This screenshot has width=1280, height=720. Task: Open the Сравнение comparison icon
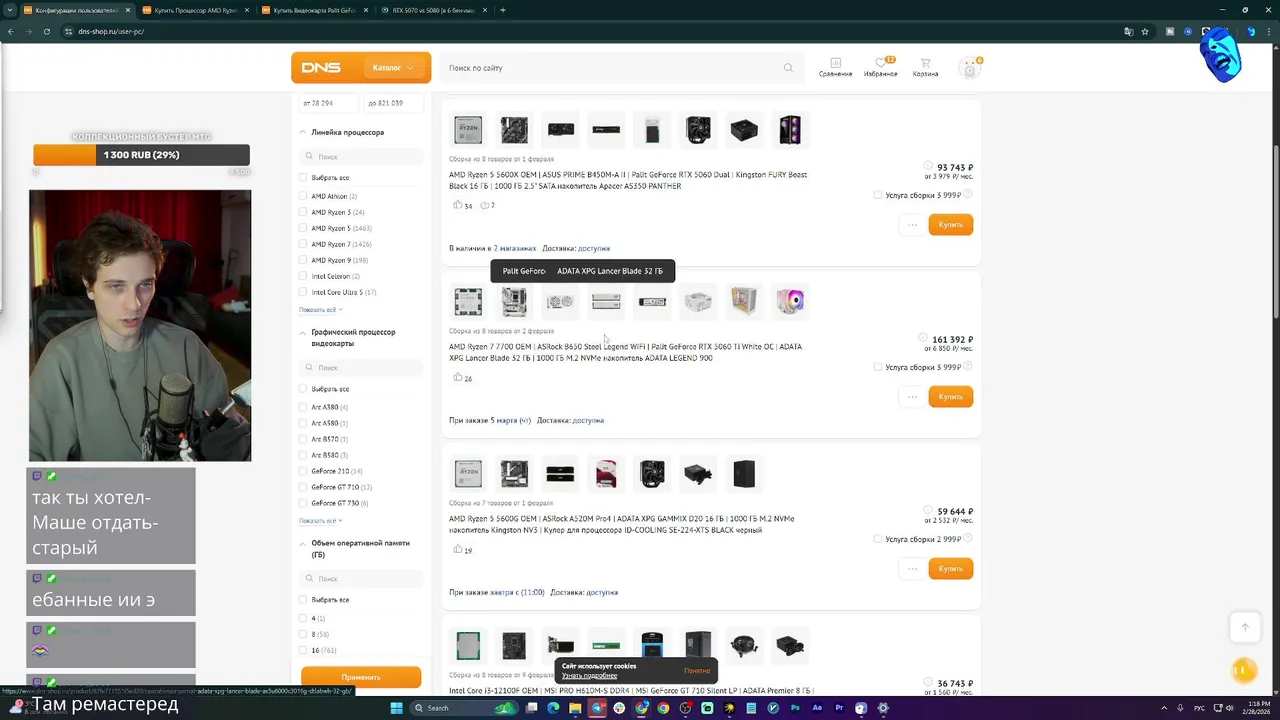[835, 67]
